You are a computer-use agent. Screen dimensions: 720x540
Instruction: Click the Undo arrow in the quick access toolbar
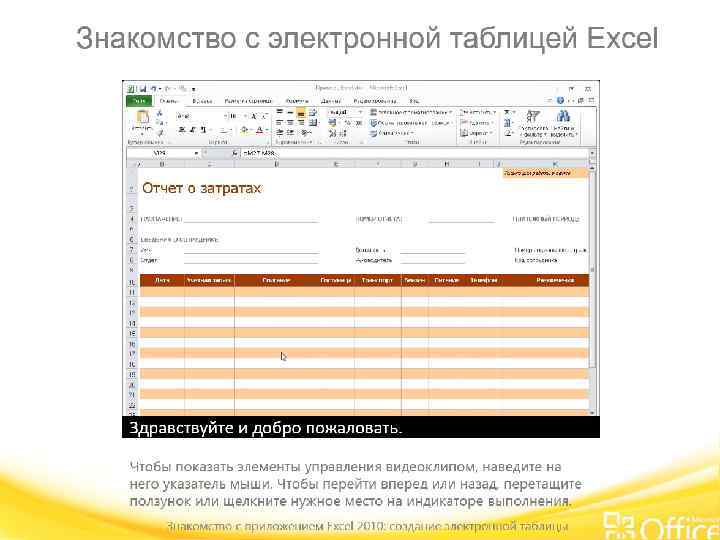[154, 89]
